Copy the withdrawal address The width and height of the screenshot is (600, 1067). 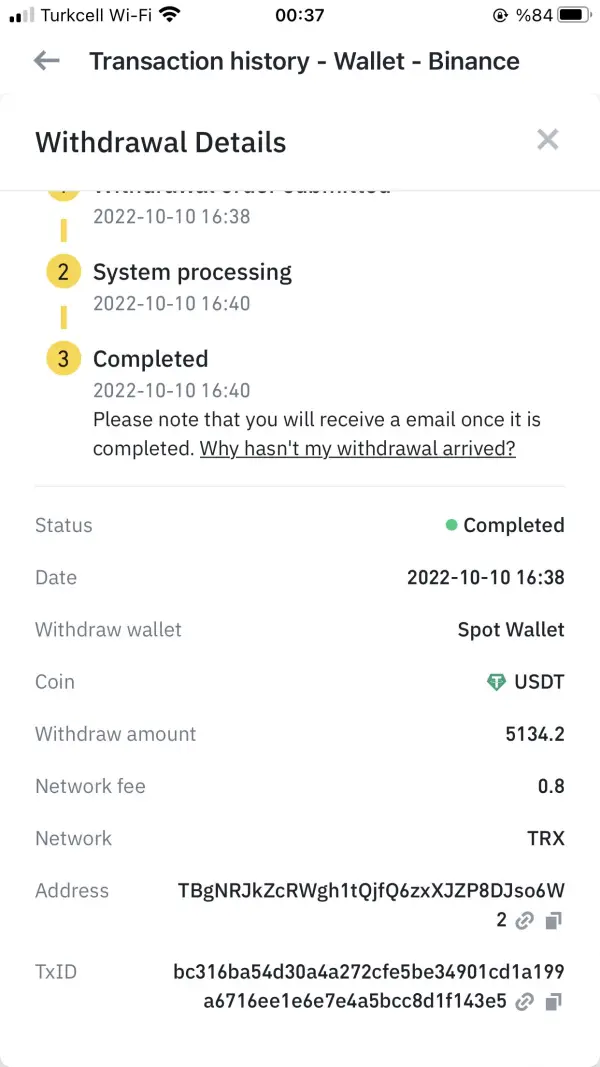[x=555, y=921]
